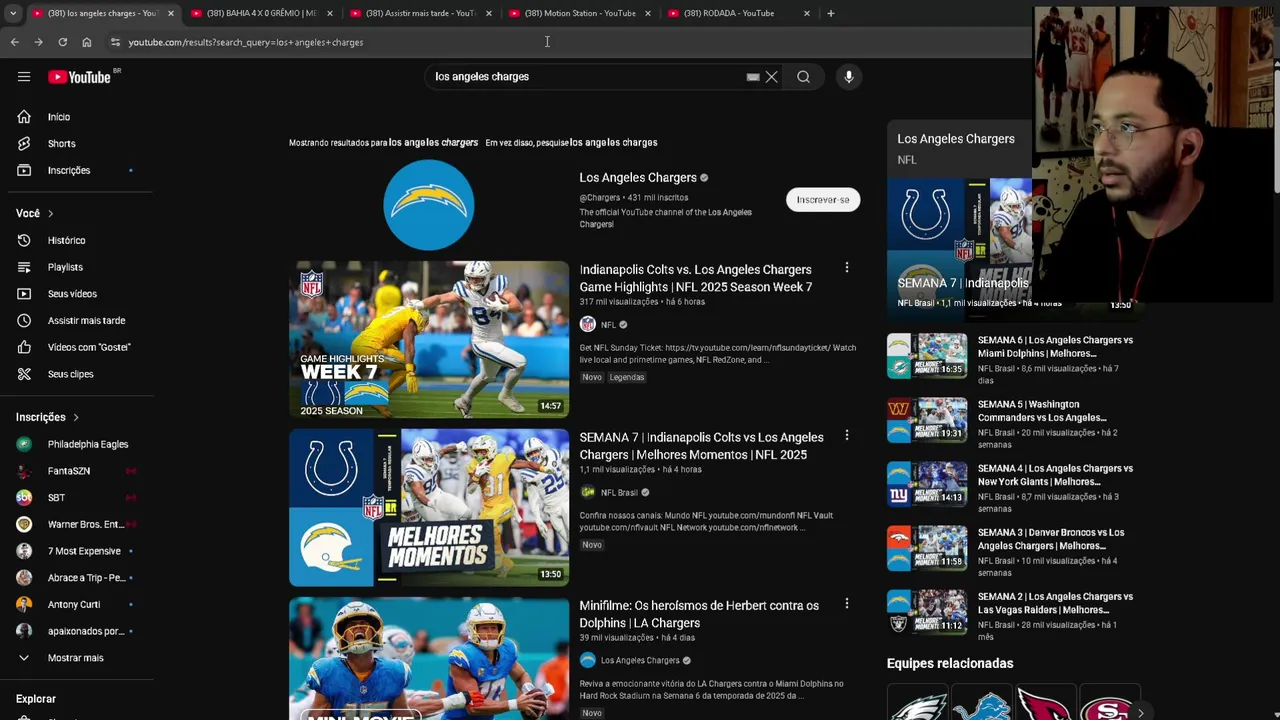1280x720 pixels.
Task: Reload the page with the refresh icon
Action: click(62, 42)
